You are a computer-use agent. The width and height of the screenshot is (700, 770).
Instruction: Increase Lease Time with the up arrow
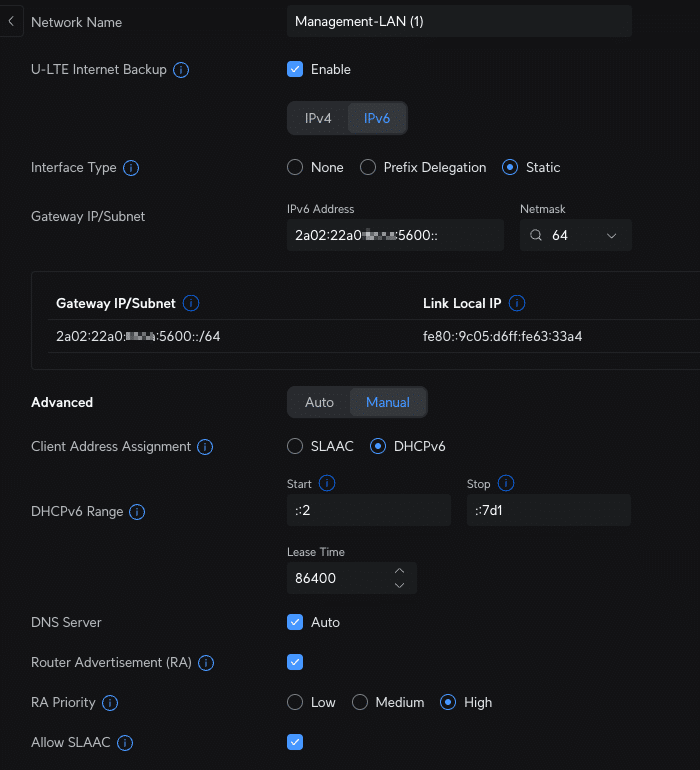click(x=399, y=571)
